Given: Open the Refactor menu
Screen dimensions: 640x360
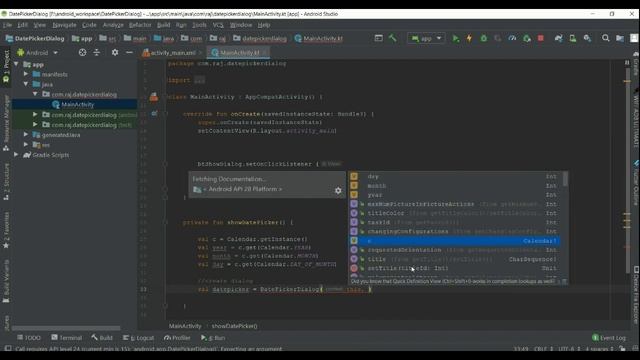Looking at the screenshot, I should [x=140, y=25].
